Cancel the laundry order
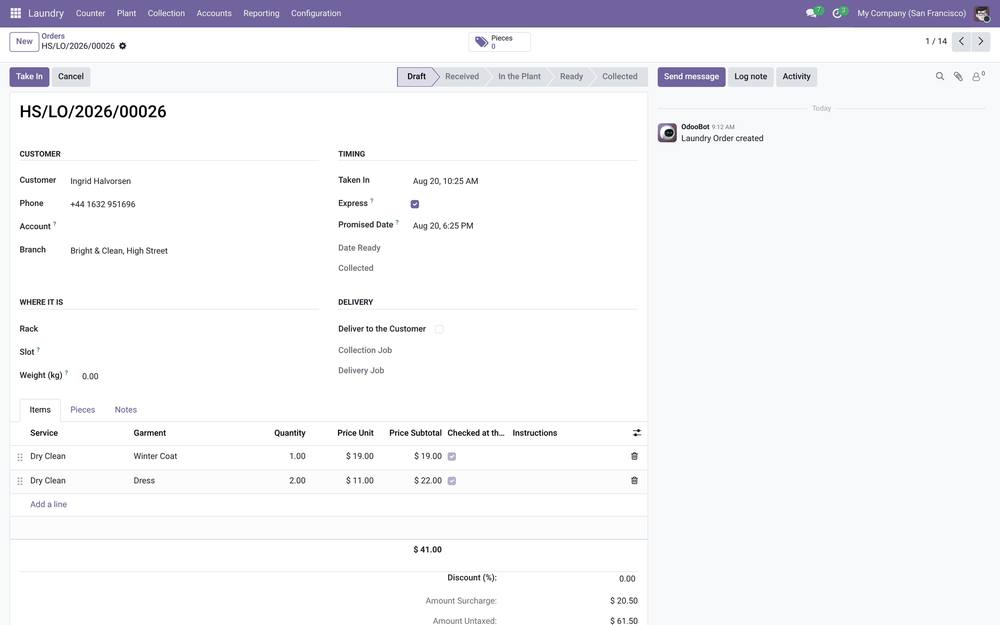 pos(71,77)
